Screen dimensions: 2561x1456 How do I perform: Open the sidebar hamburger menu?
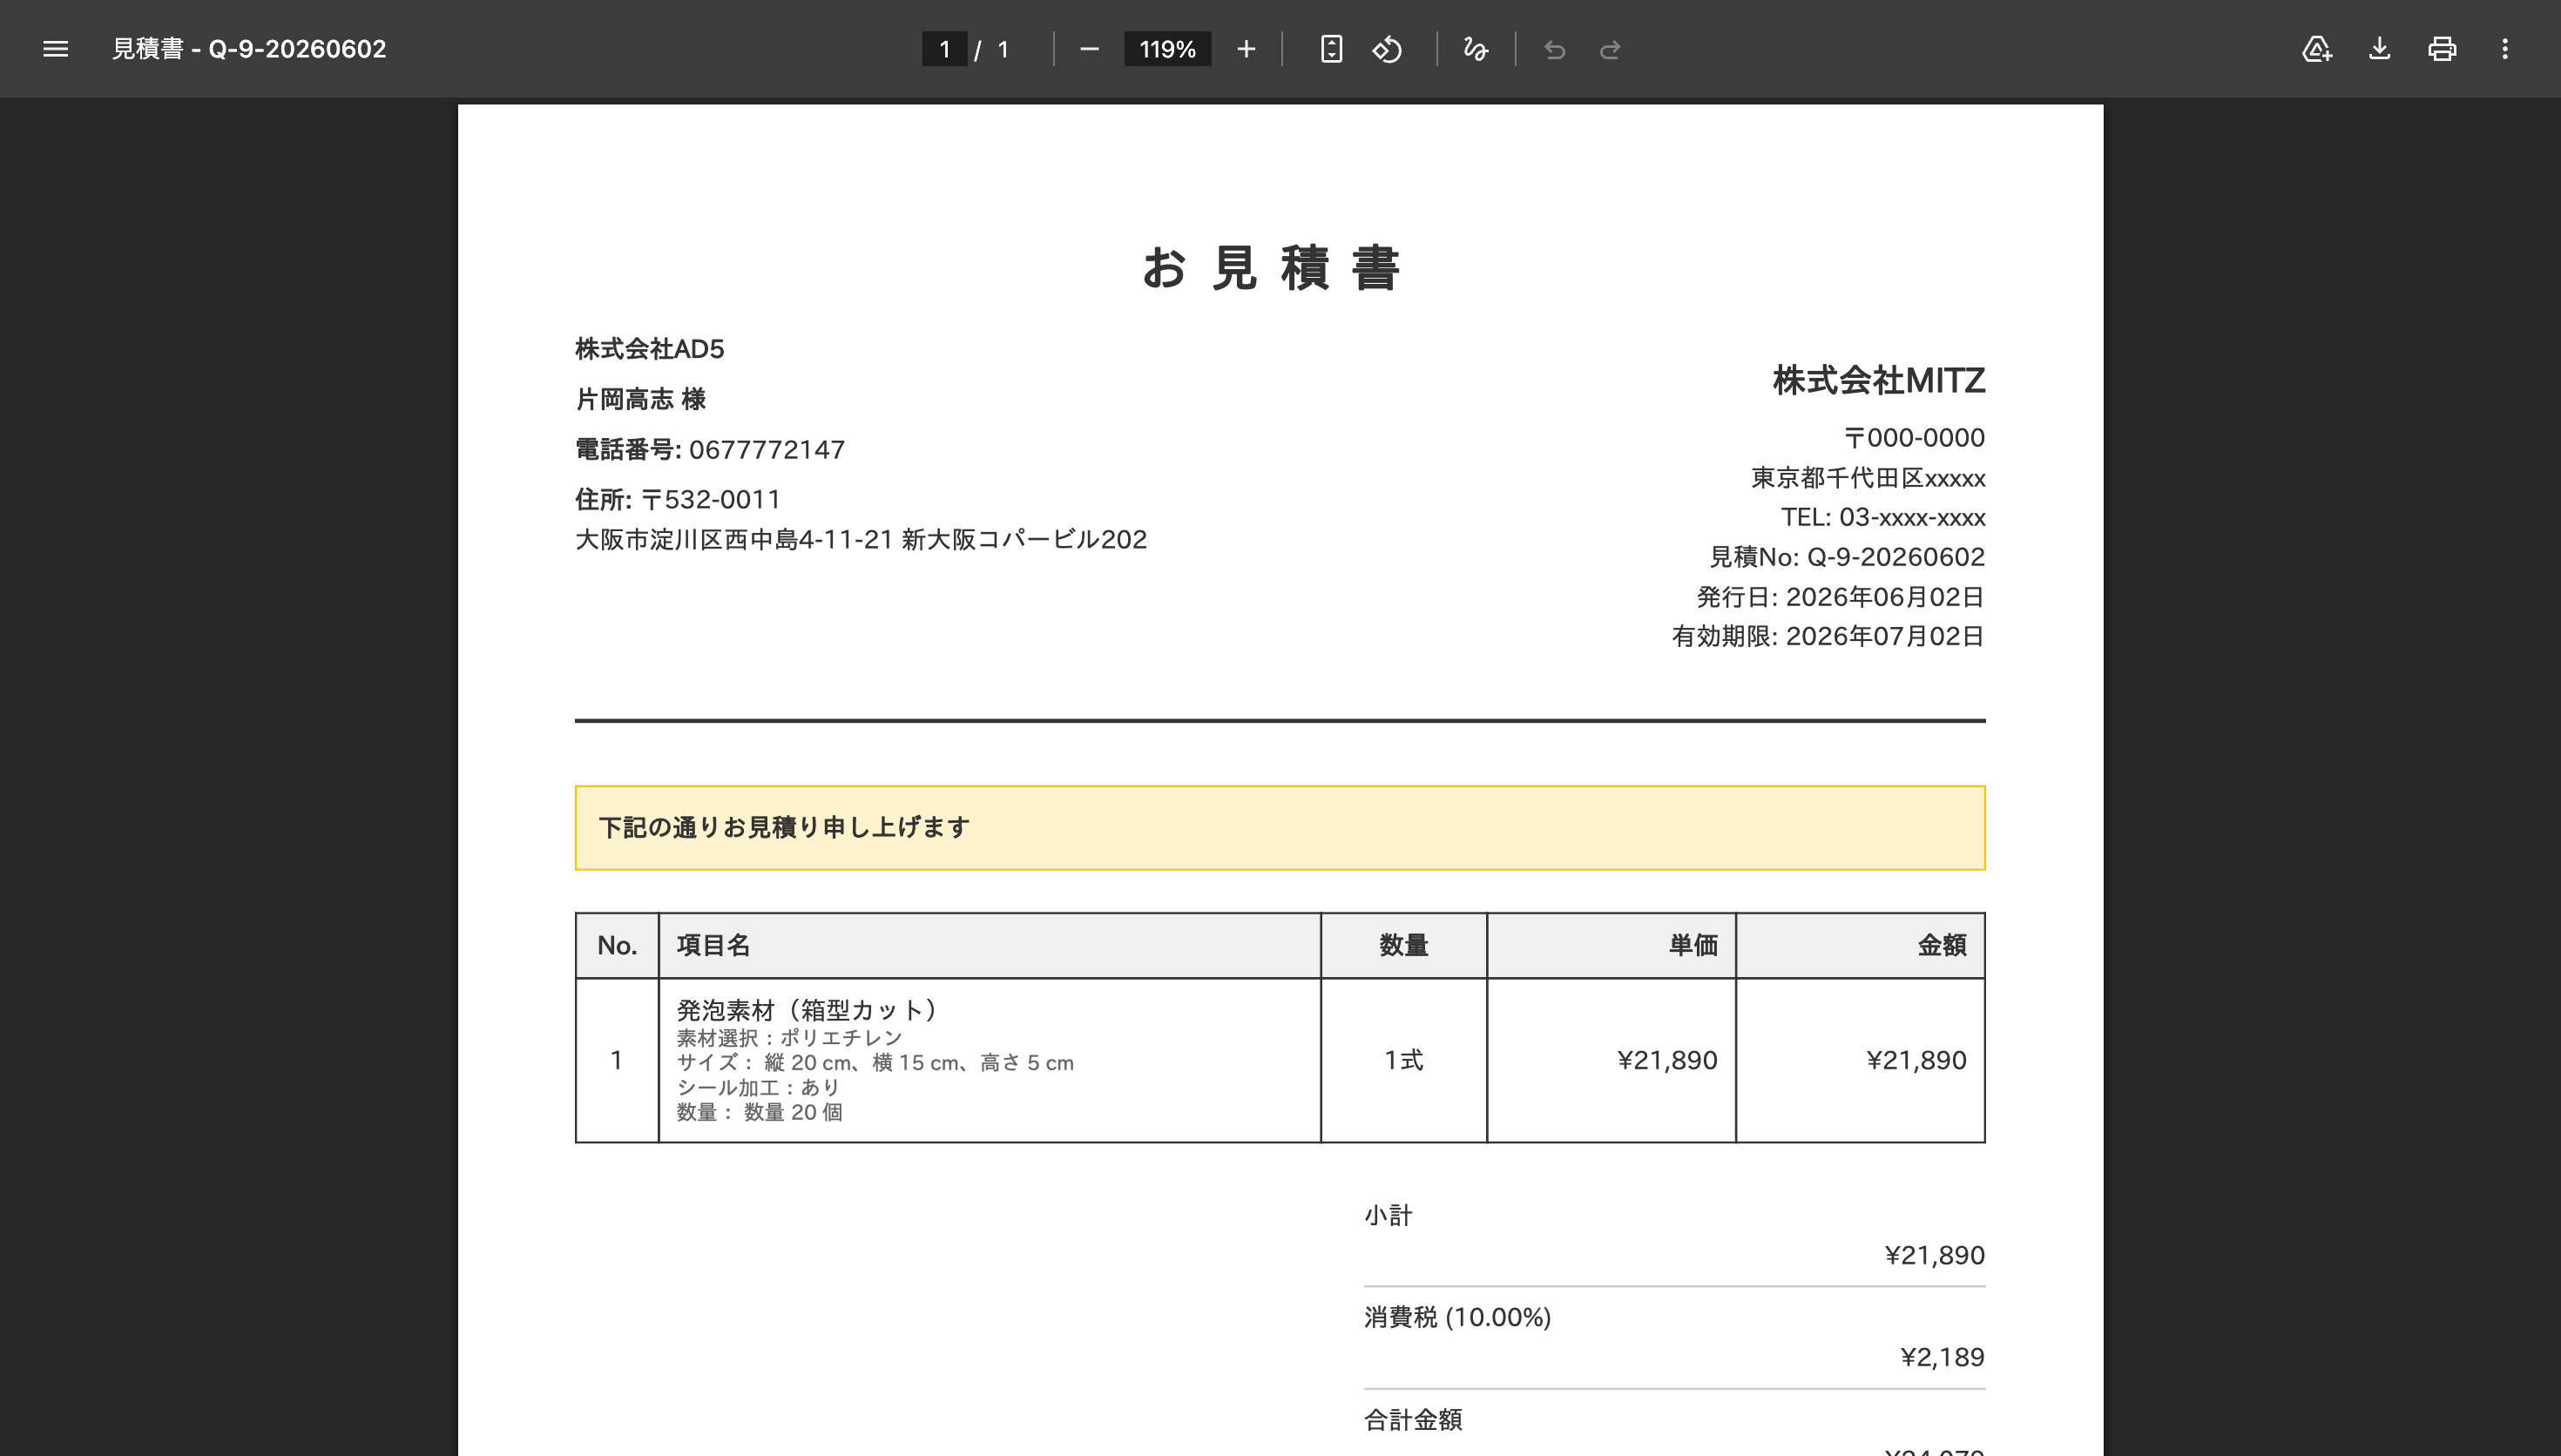[x=56, y=49]
